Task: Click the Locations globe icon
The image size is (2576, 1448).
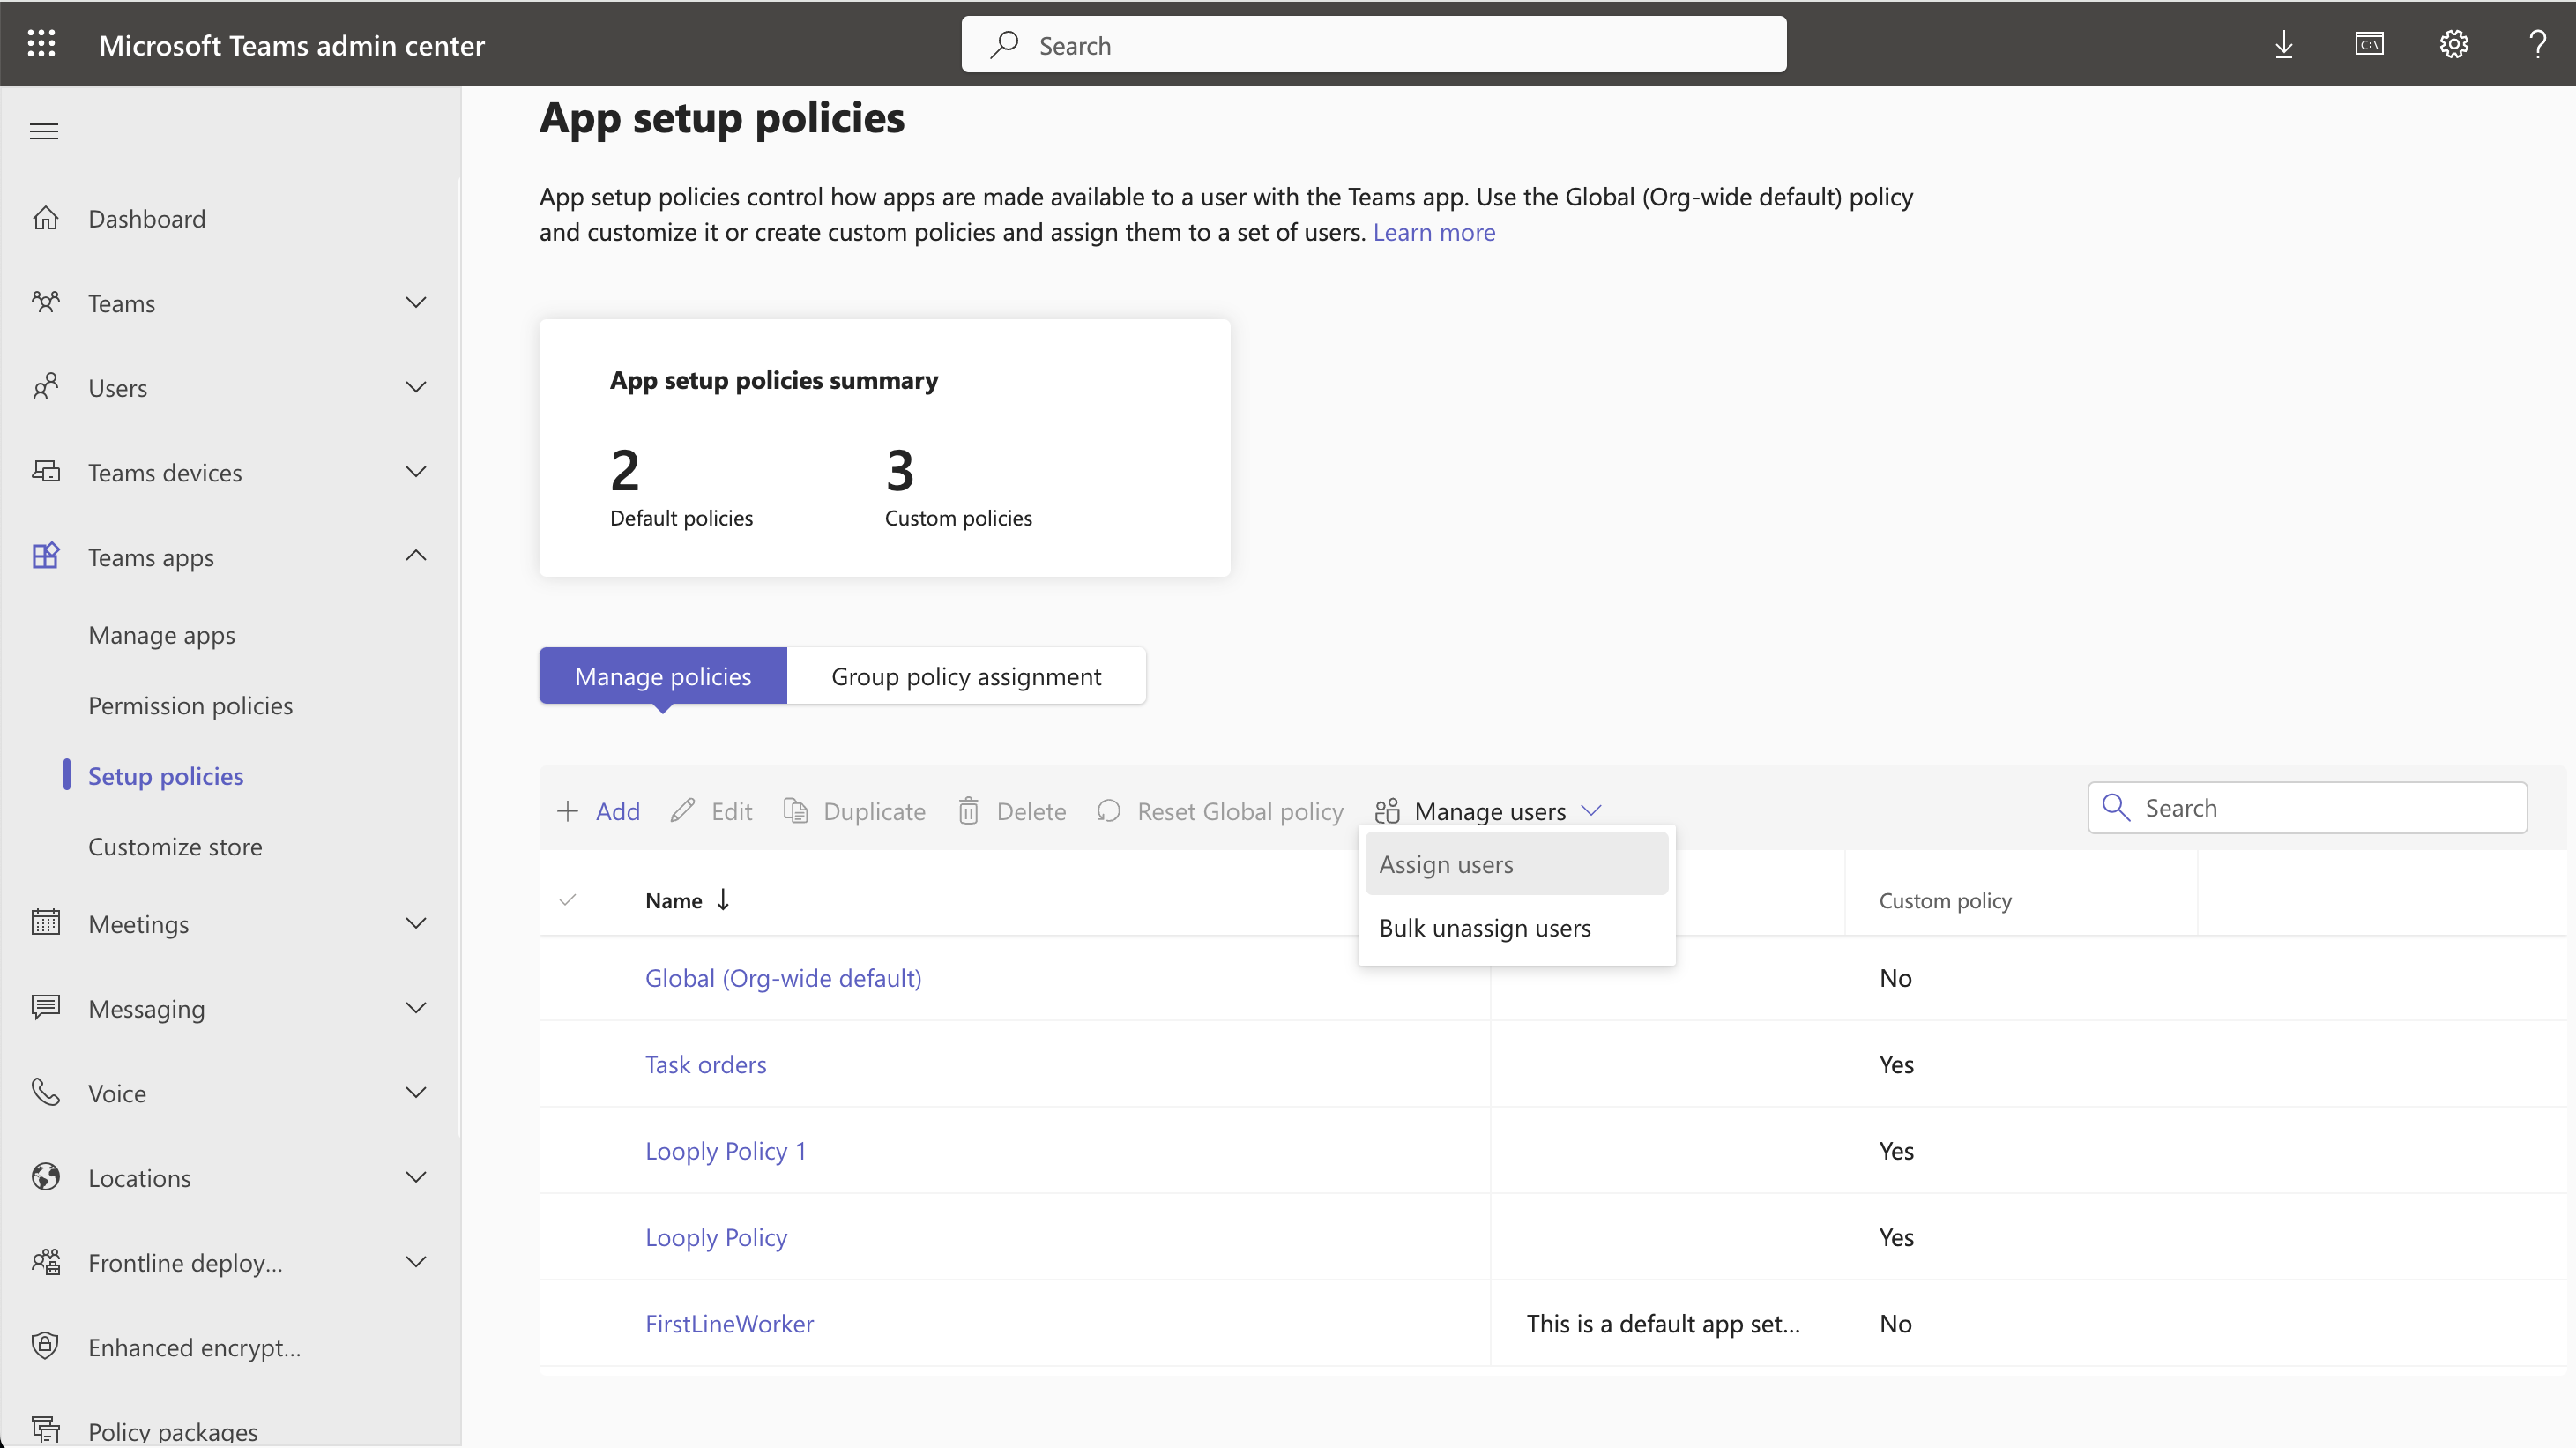Action: pos(46,1177)
